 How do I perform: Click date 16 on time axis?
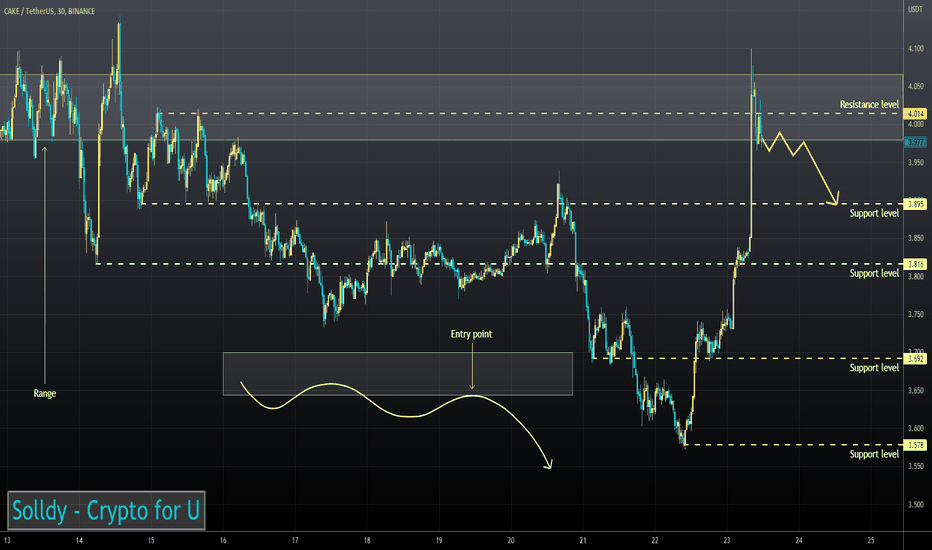click(x=223, y=540)
